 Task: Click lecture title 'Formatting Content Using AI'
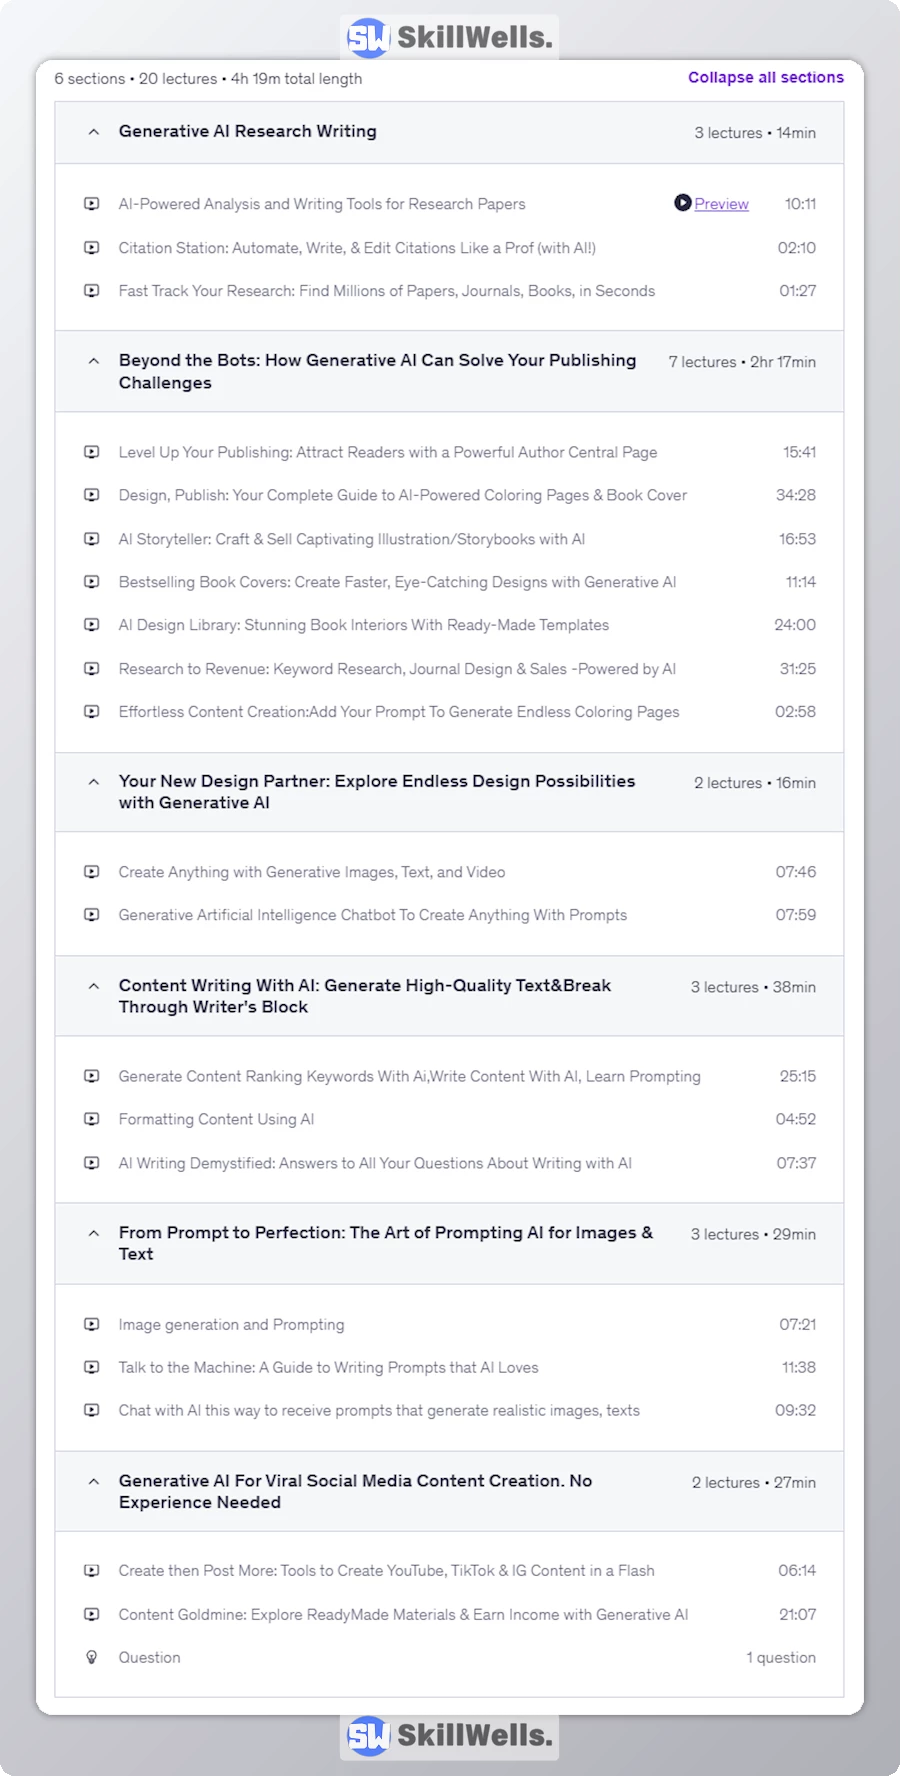(x=216, y=1119)
